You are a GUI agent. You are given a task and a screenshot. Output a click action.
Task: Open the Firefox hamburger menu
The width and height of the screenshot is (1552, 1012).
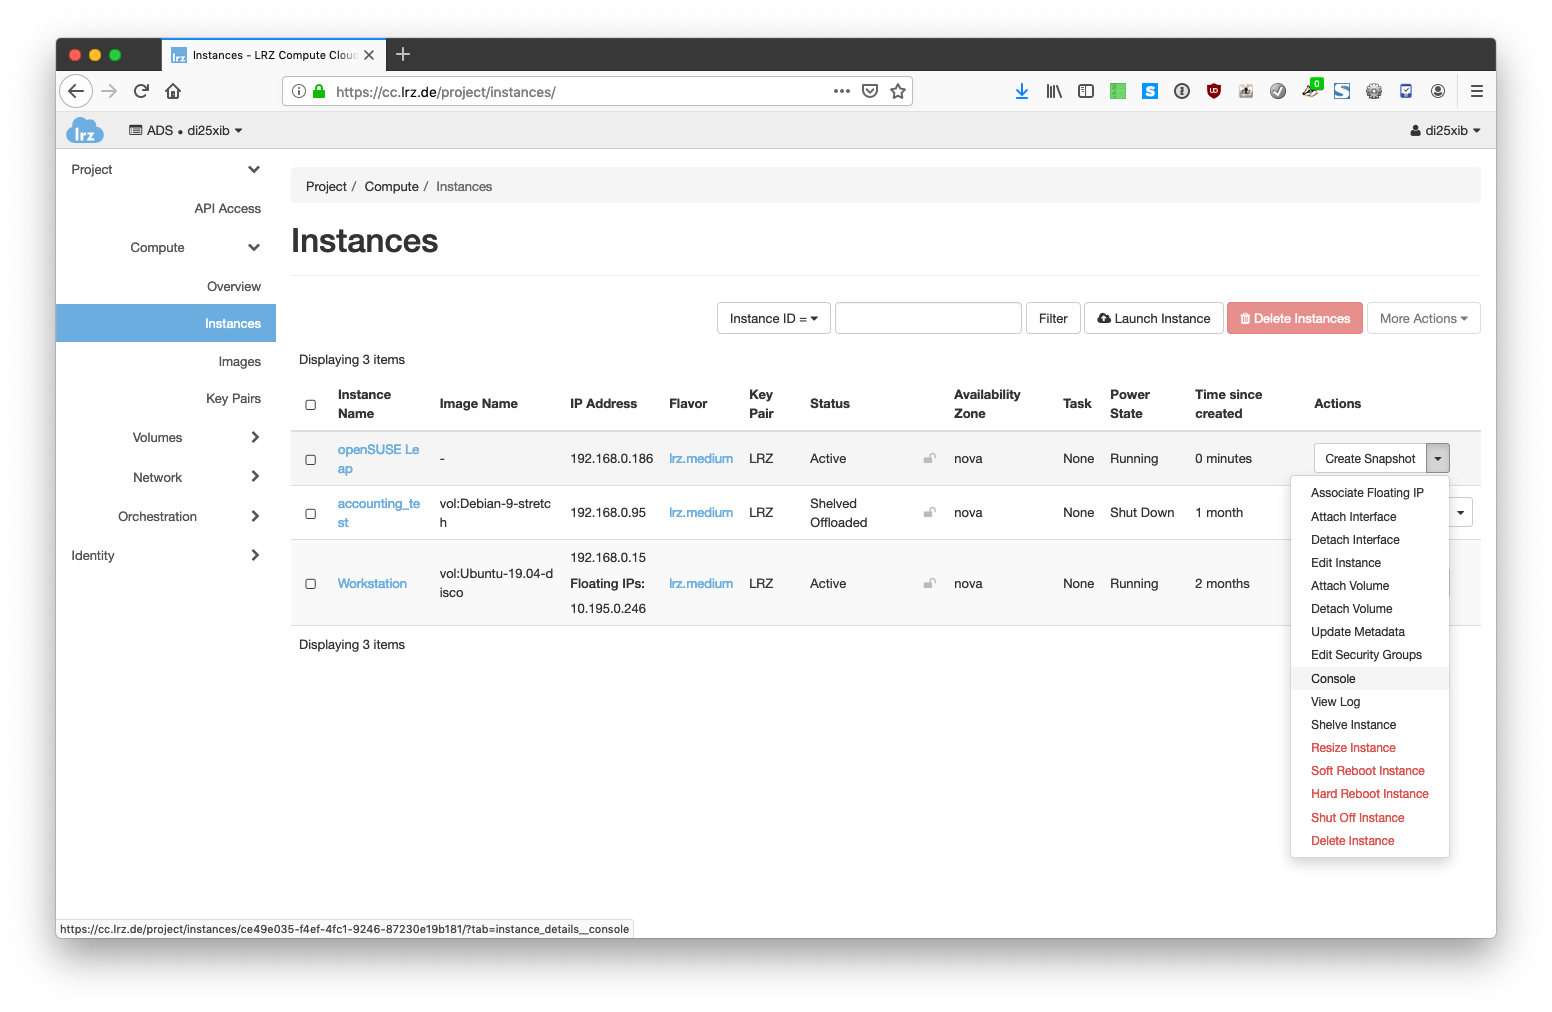click(1476, 91)
